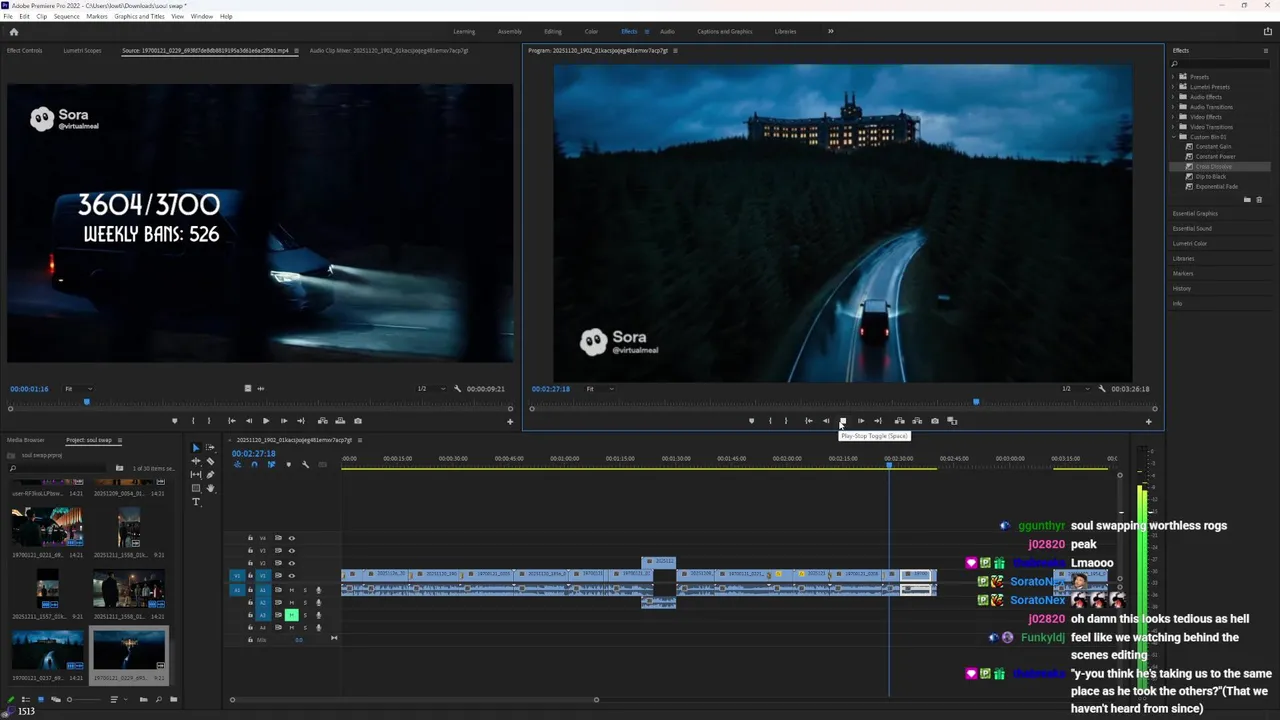This screenshot has width=1280, height=720.
Task: Open timeline display settings wrench
Action: [x=305, y=464]
